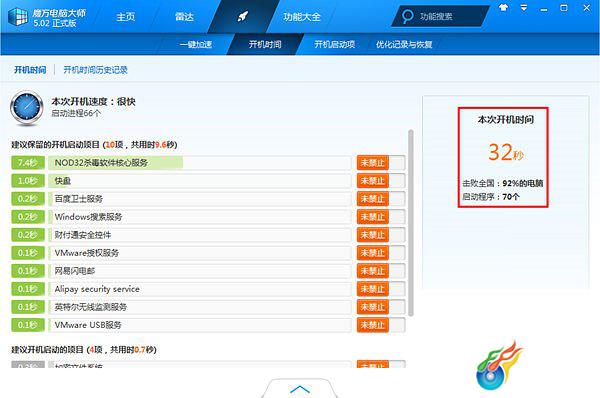The width and height of the screenshot is (600, 398).
Task: Open 开机时间历史记录 link
Action: tap(95, 70)
